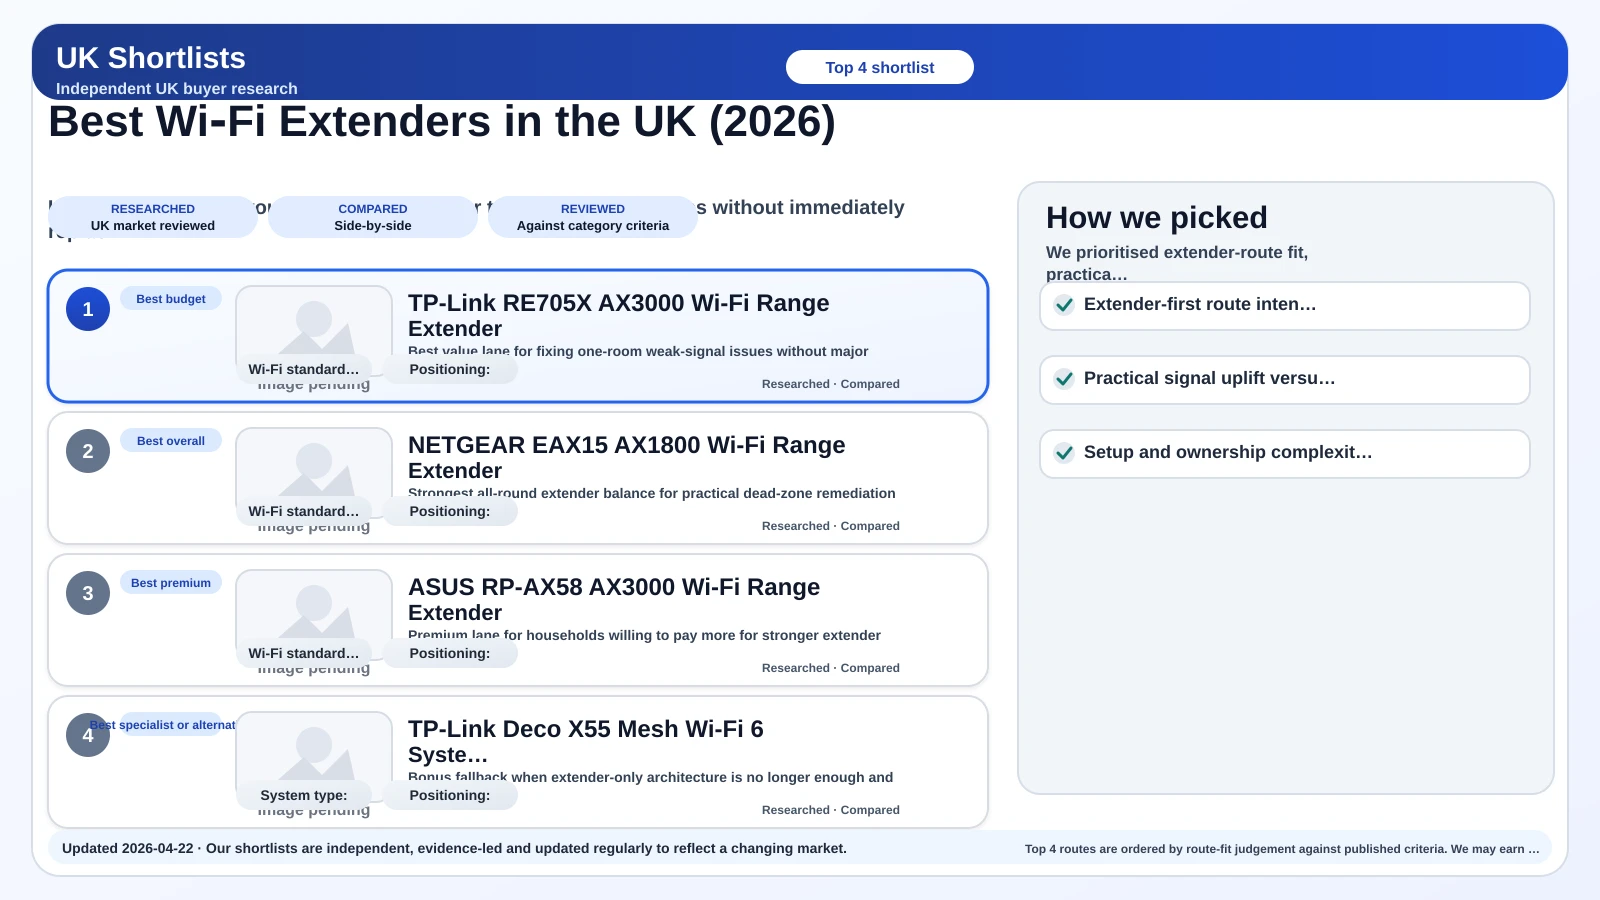
Task: Select Practical signal uplift versu… criterion text
Action: tap(1210, 378)
